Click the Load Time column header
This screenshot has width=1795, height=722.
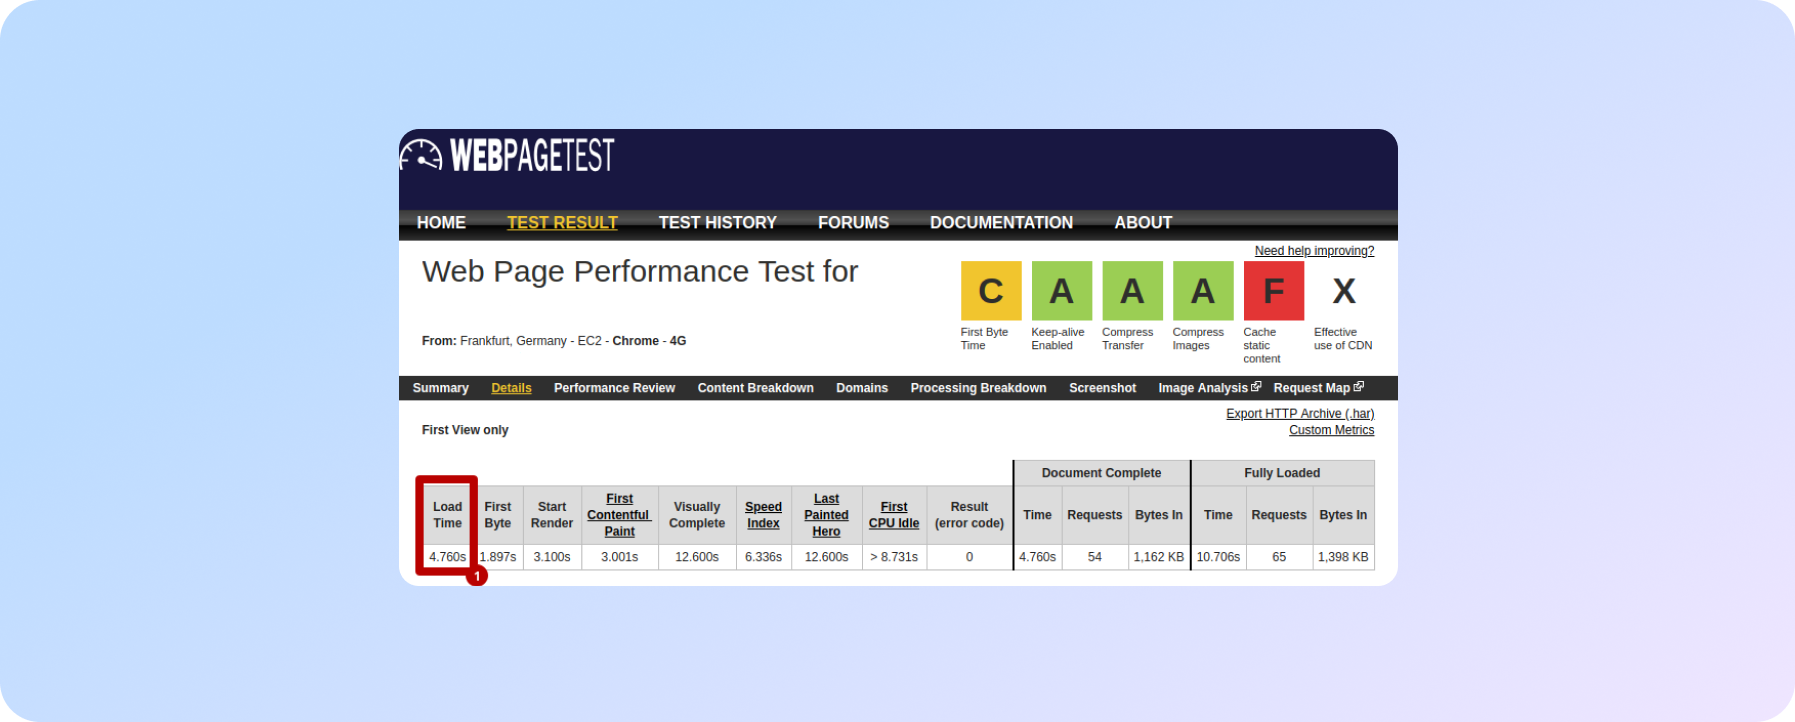(x=447, y=515)
